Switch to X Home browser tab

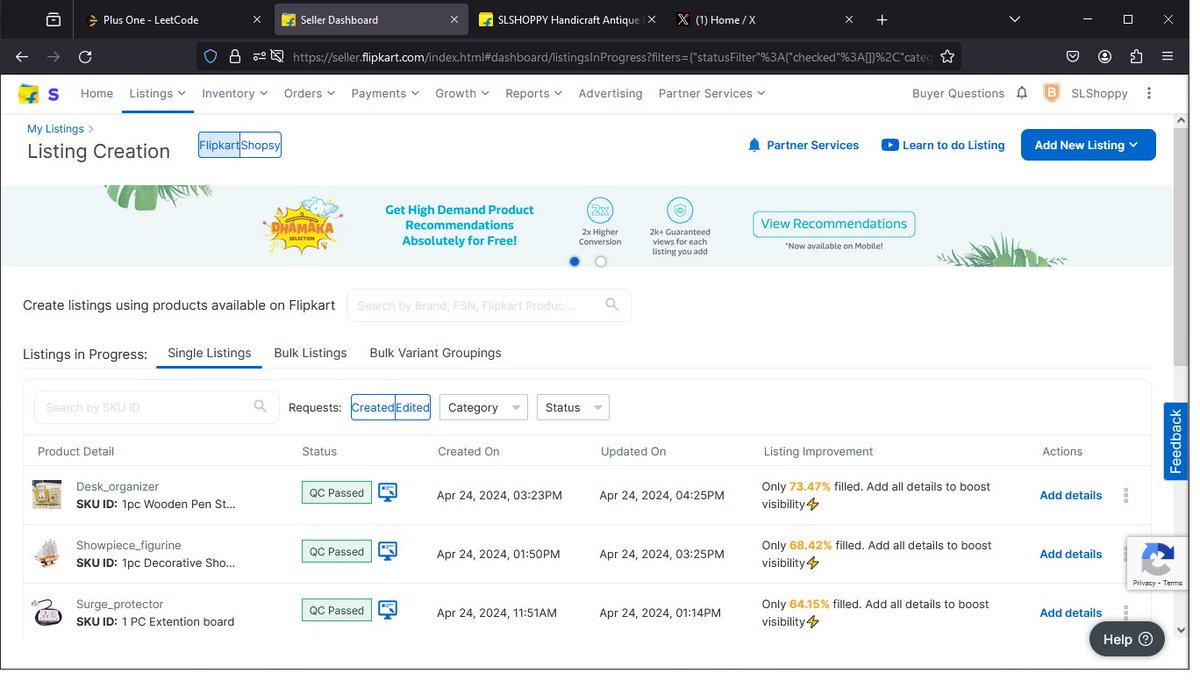coord(765,20)
